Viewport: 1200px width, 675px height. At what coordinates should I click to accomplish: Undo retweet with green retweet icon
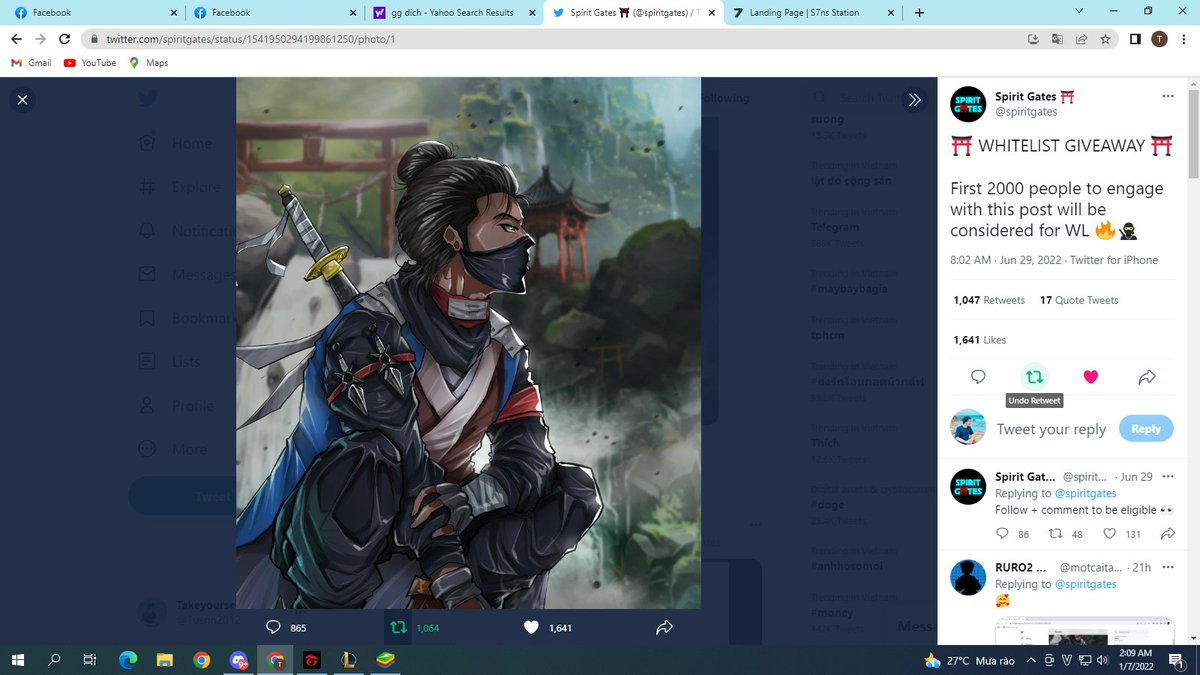tap(1034, 377)
